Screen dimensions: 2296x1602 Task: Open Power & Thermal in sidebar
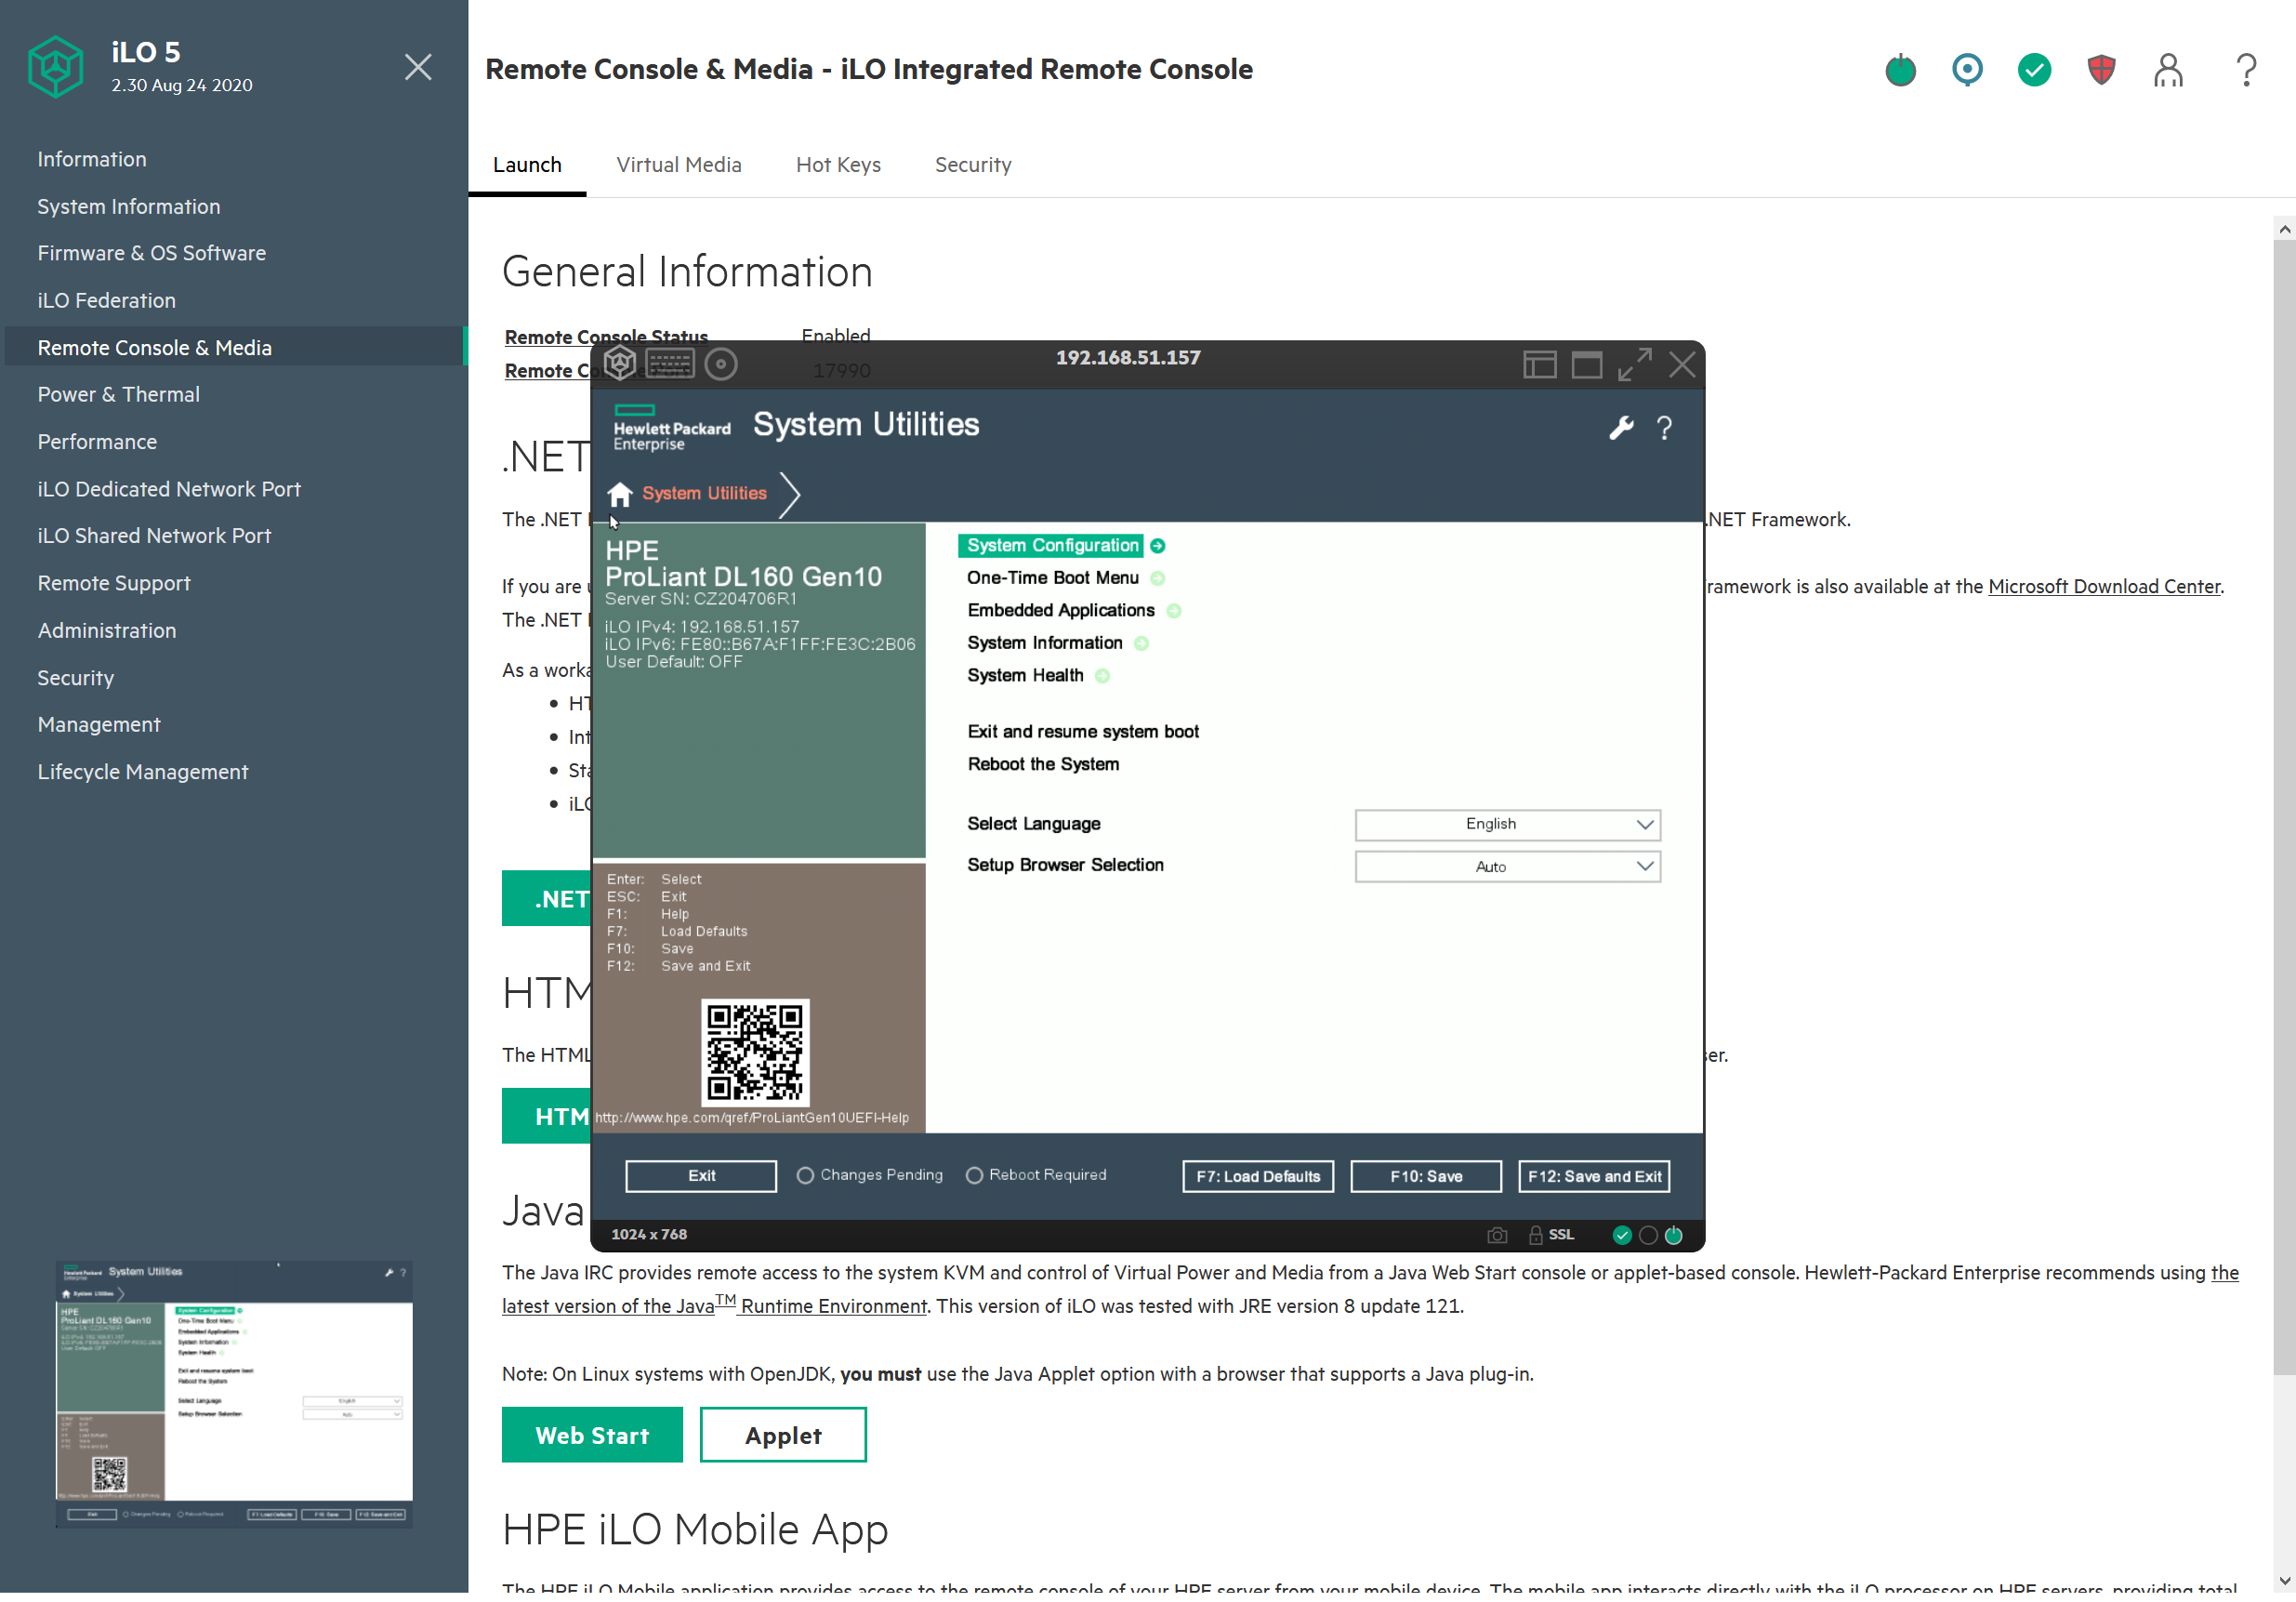point(119,395)
